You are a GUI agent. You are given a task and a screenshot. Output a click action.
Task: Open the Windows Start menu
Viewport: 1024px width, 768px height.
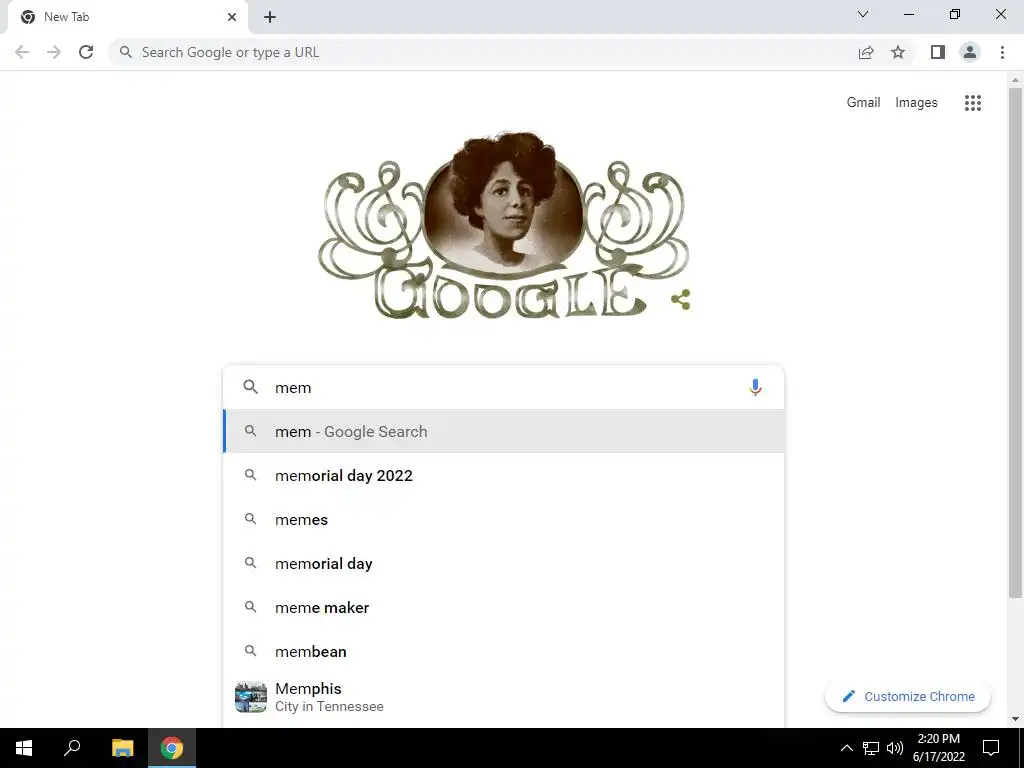(x=24, y=748)
